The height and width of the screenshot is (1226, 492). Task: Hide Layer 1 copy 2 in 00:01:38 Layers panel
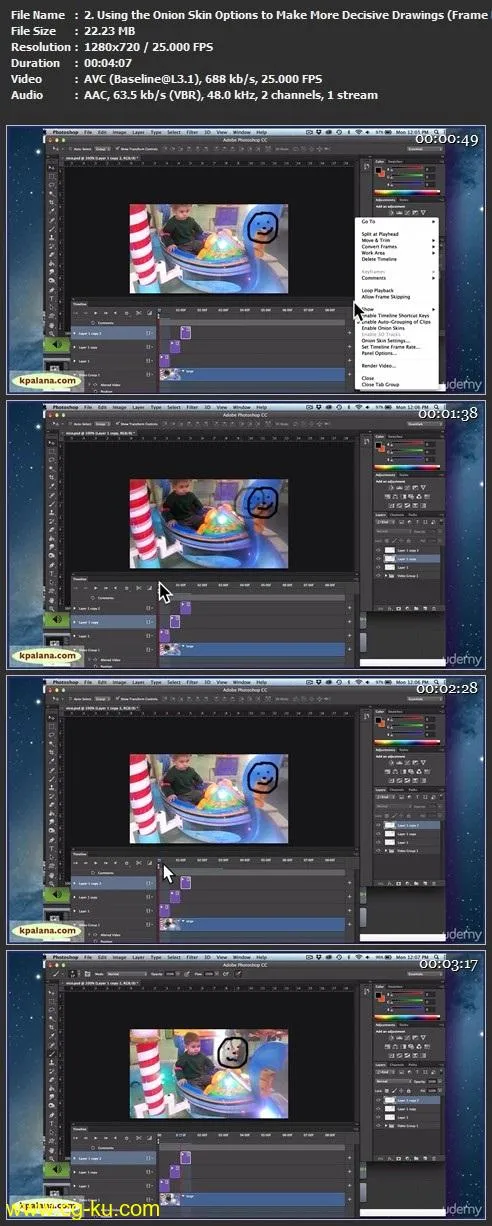coord(378,550)
